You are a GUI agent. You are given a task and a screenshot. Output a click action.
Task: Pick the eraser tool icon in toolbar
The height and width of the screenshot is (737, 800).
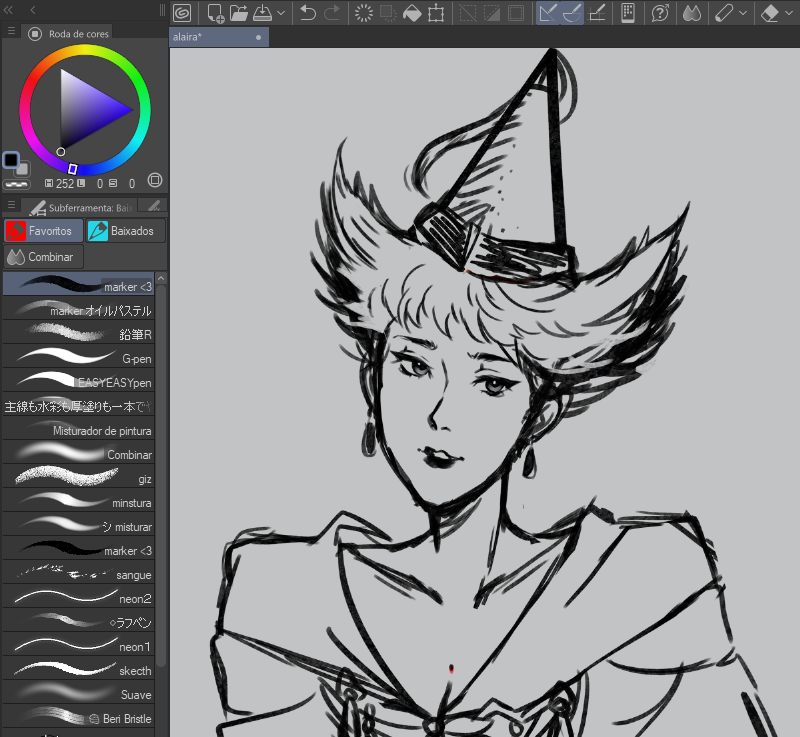[x=769, y=13]
